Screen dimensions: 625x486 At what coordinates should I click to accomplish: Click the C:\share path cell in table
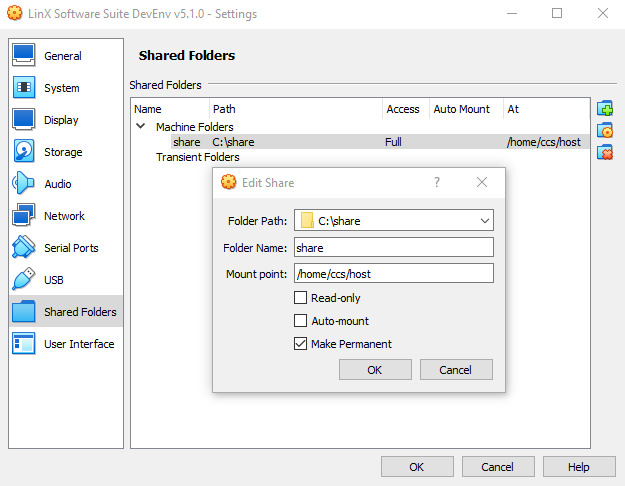(x=233, y=142)
